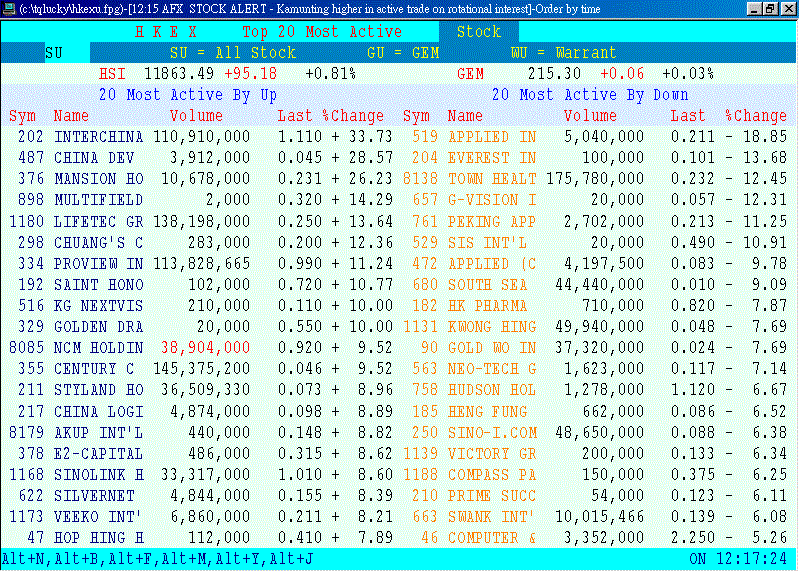Image resolution: width=799 pixels, height=571 pixels.
Task: Select GU = GEM option
Action: 404,53
